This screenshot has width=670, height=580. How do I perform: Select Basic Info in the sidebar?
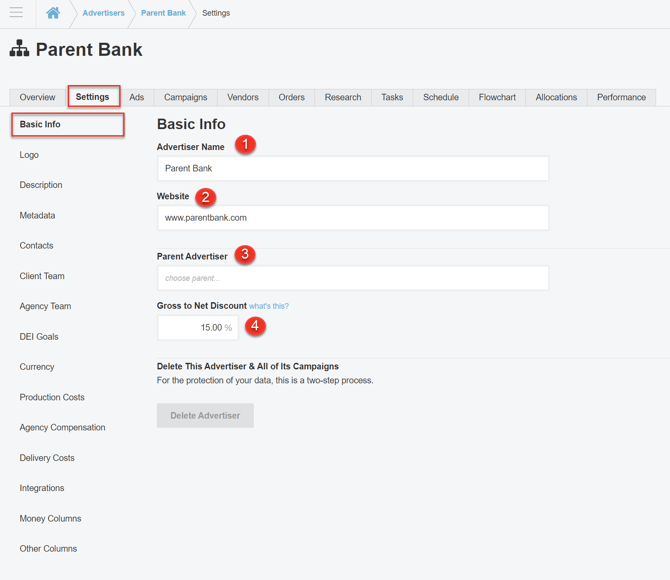[x=68, y=124]
